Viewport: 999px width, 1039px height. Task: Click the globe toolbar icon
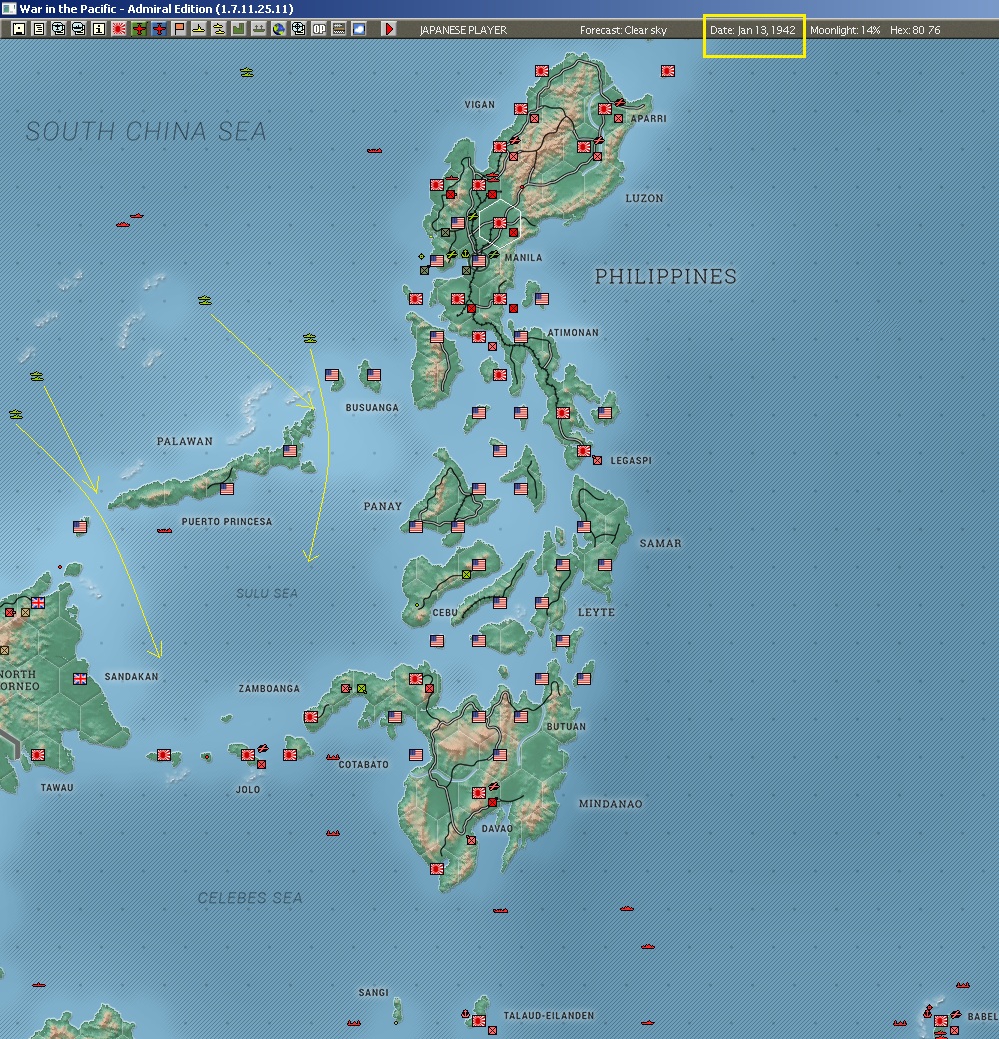click(279, 29)
